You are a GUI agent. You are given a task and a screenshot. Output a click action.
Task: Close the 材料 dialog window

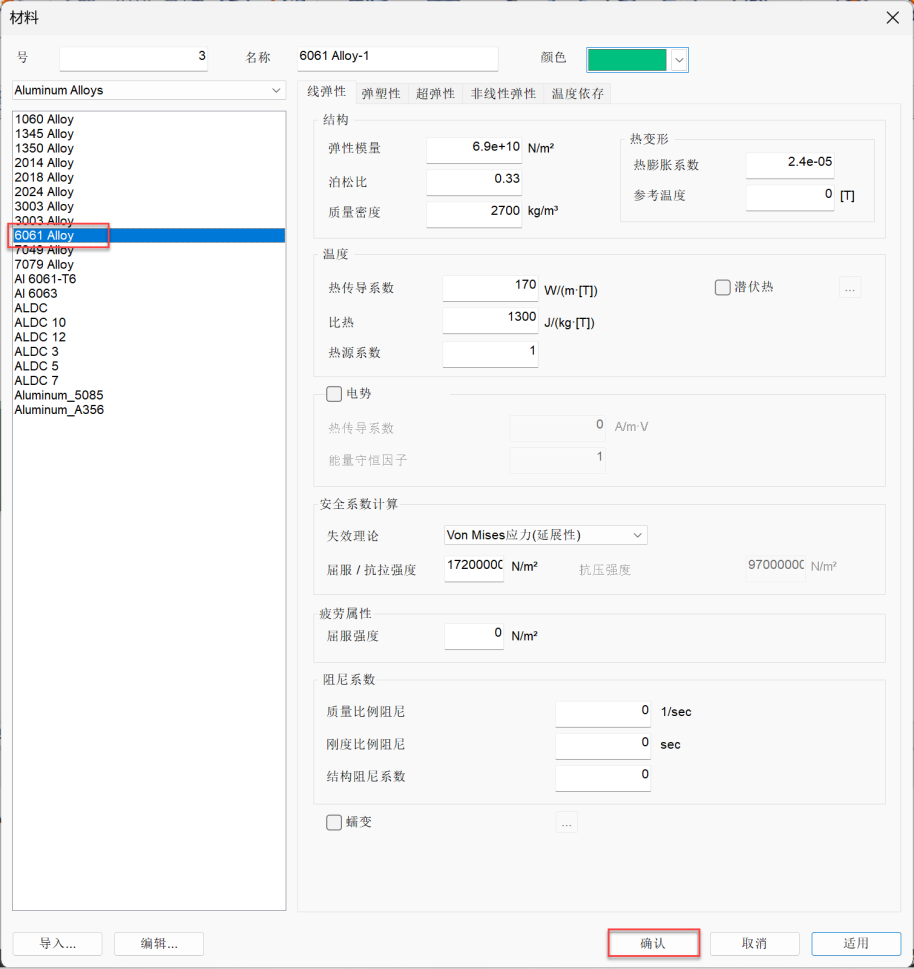(892, 17)
